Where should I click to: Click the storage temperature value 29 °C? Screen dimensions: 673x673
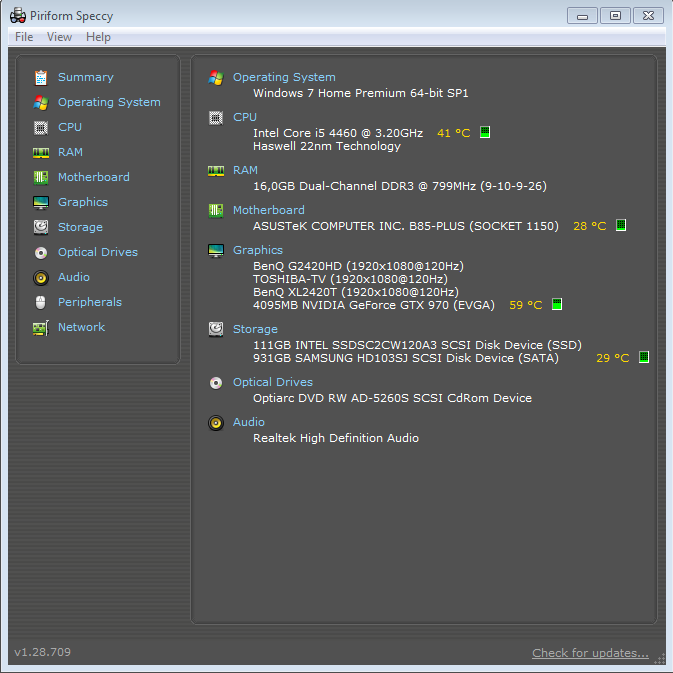click(612, 358)
